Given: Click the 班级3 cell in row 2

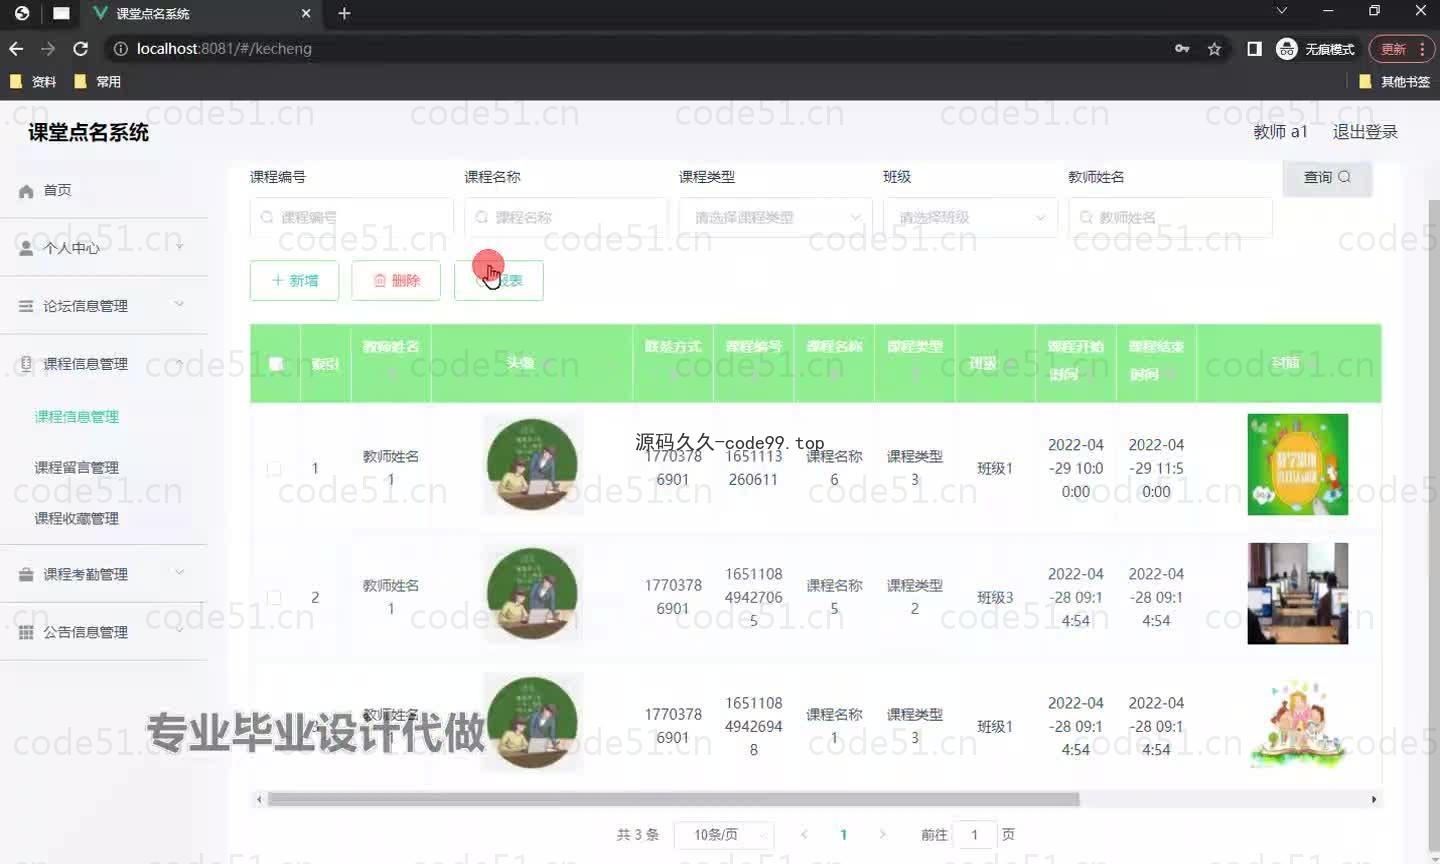Looking at the screenshot, I should [995, 597].
